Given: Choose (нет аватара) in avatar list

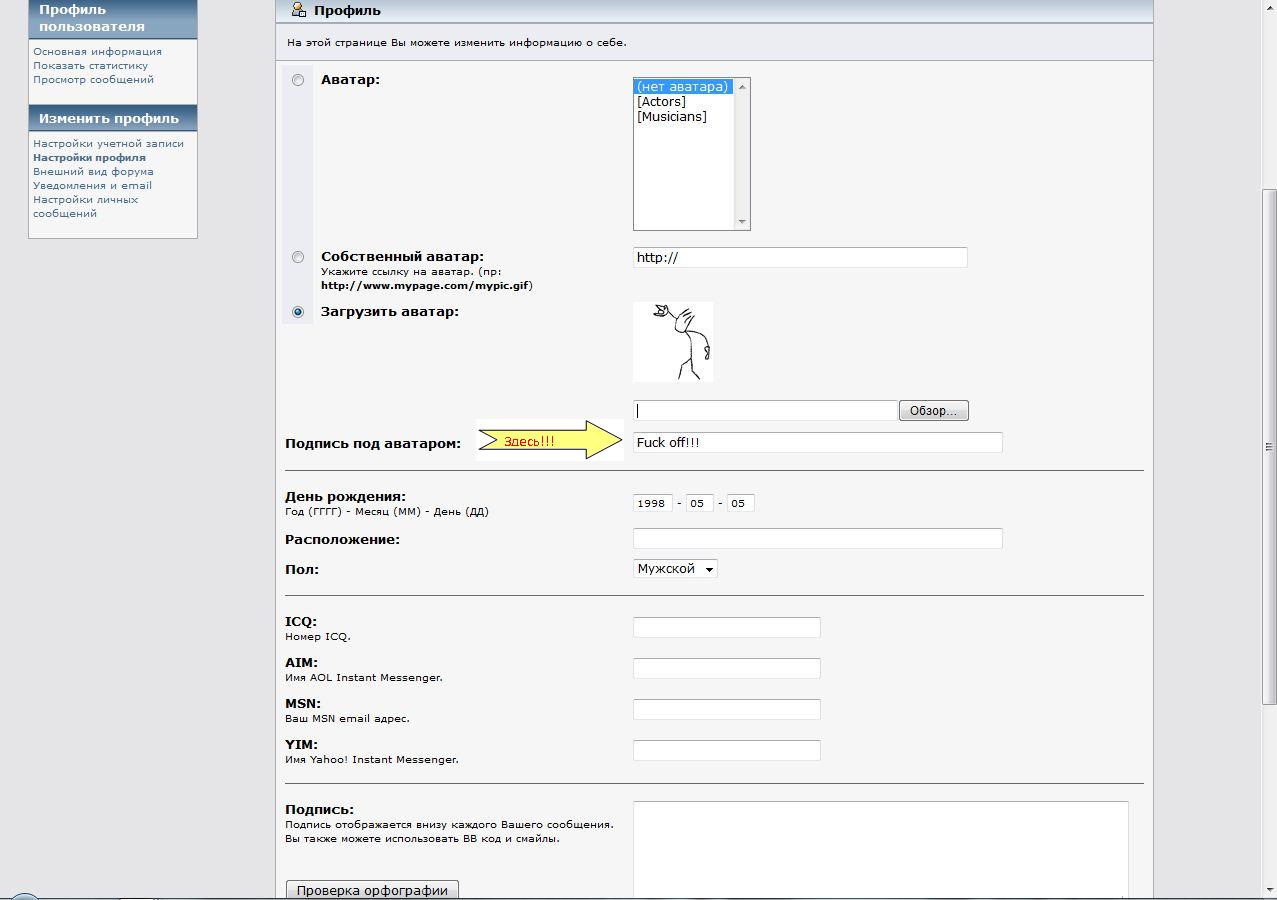Looking at the screenshot, I should [684, 87].
